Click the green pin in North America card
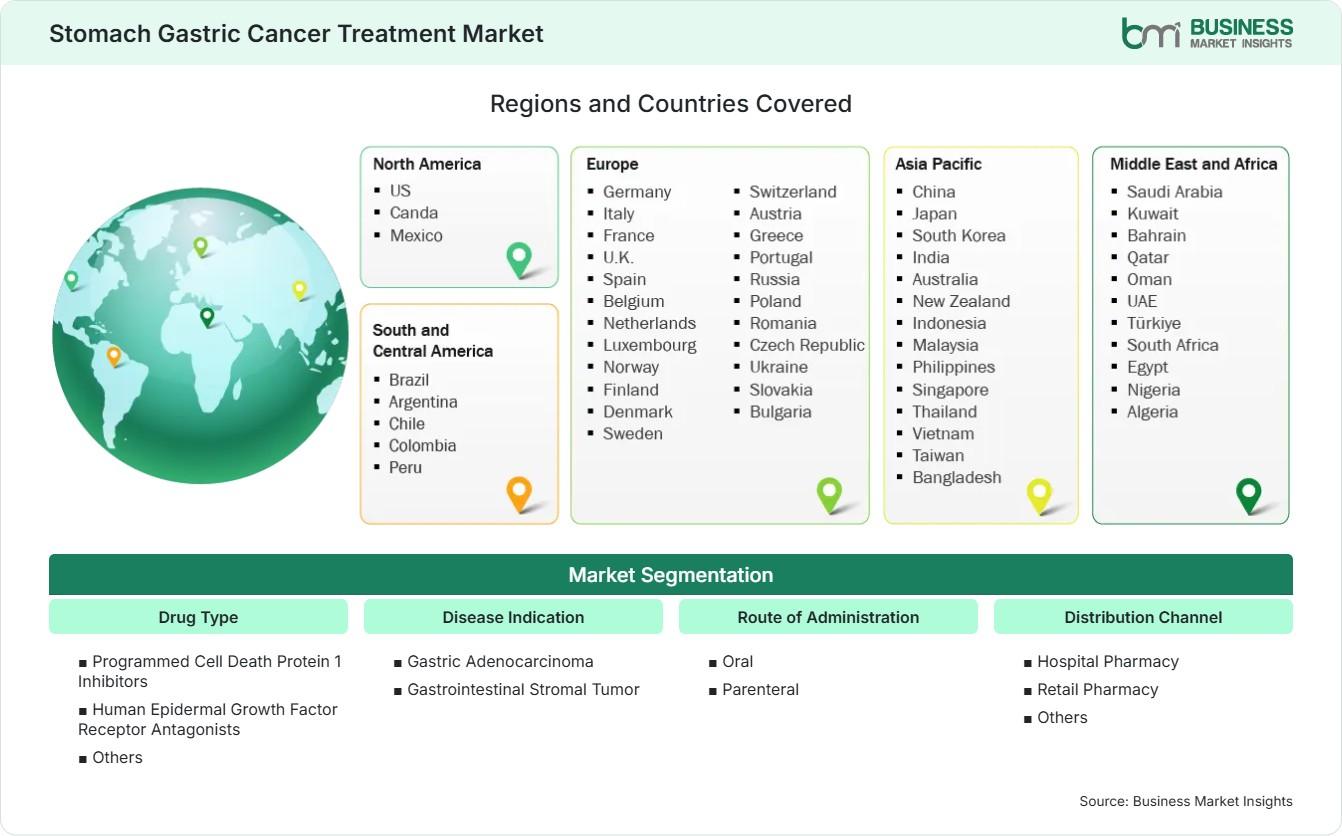The width and height of the screenshot is (1342, 836). (x=519, y=259)
